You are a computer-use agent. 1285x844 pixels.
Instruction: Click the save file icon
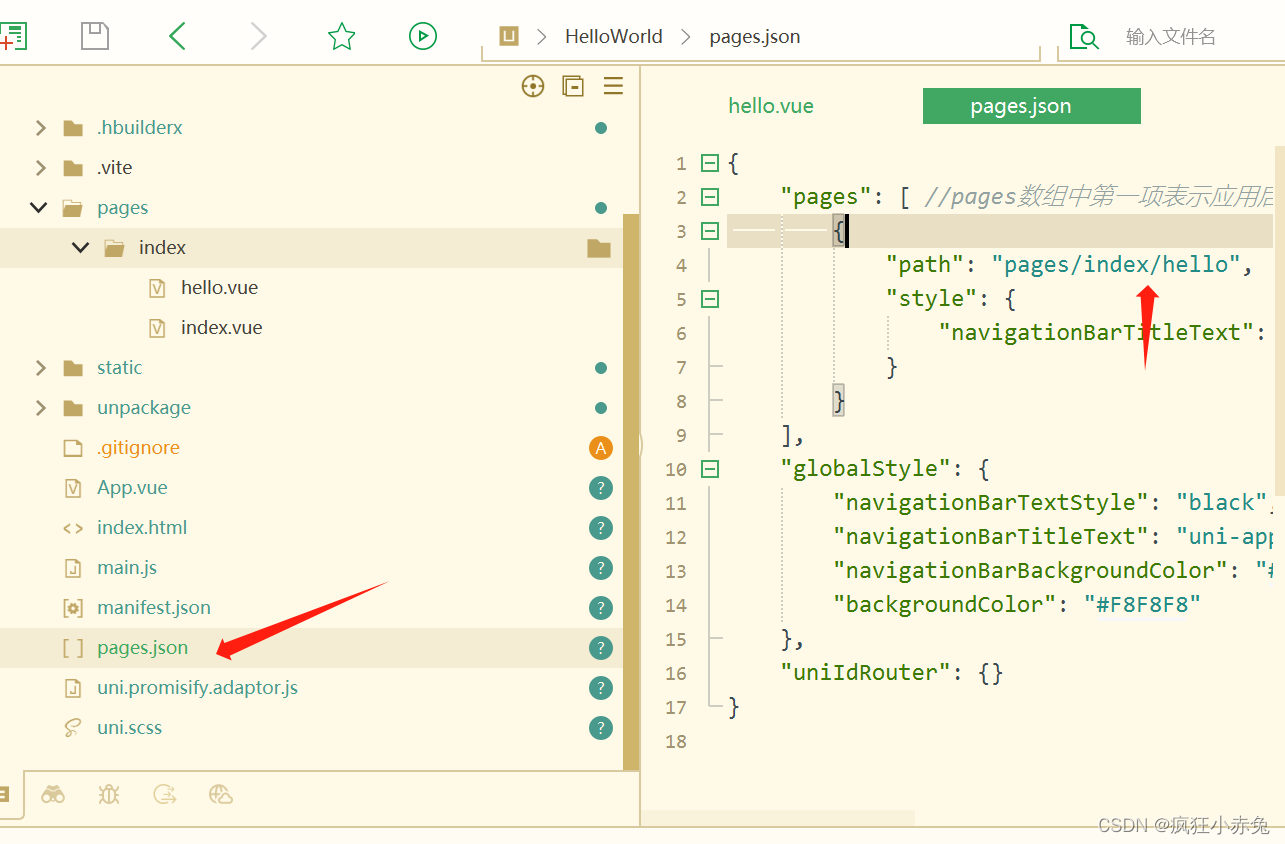pyautogui.click(x=95, y=37)
